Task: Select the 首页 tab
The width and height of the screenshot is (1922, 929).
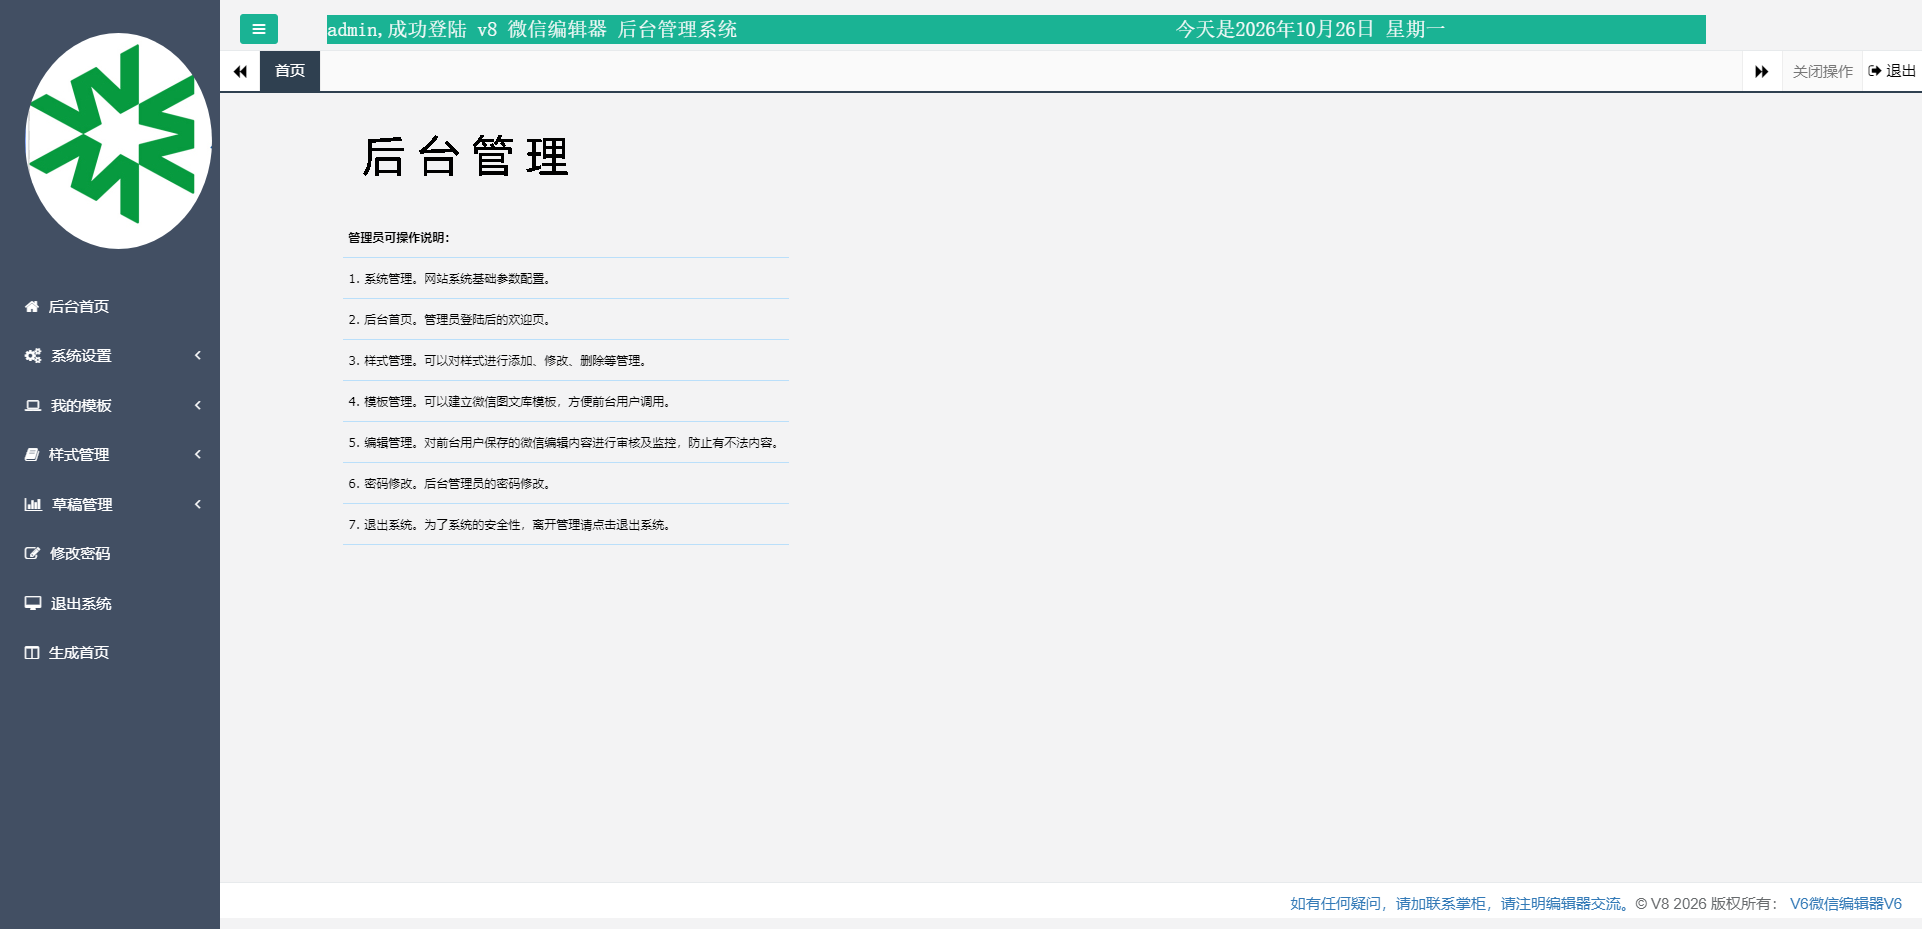Action: coord(290,71)
